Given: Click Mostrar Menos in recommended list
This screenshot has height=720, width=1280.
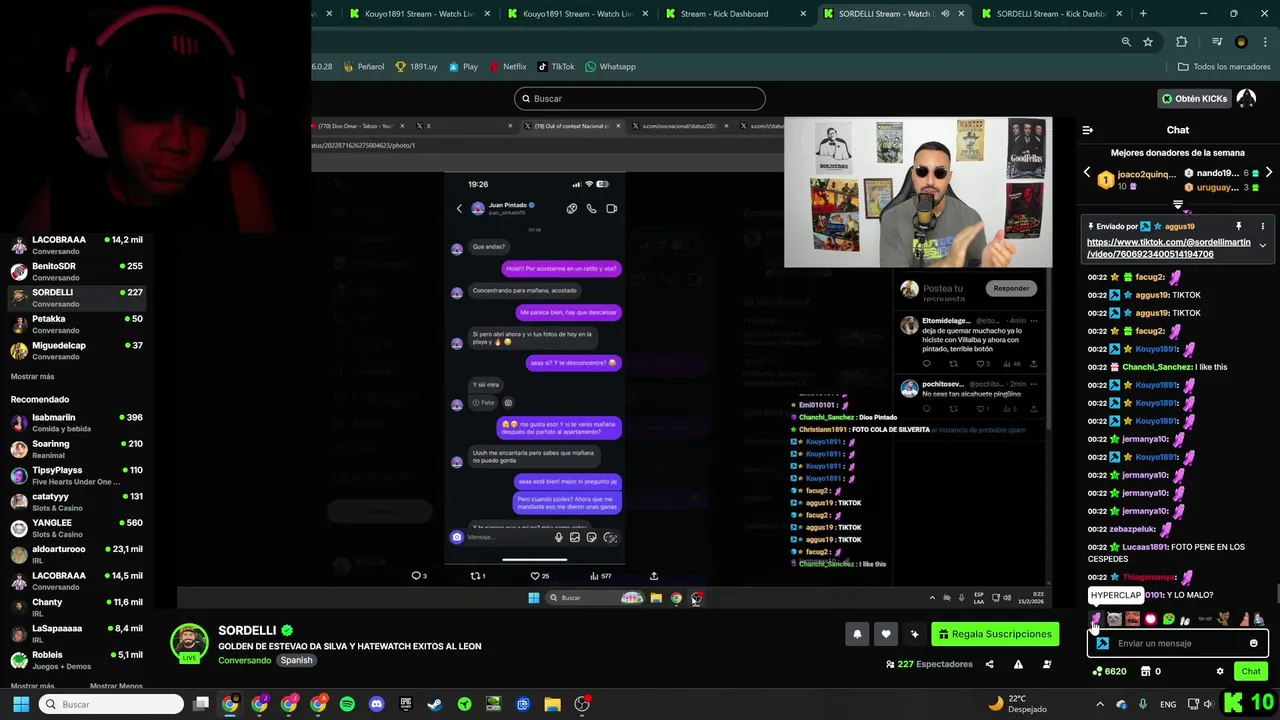Looking at the screenshot, I should click(116, 686).
